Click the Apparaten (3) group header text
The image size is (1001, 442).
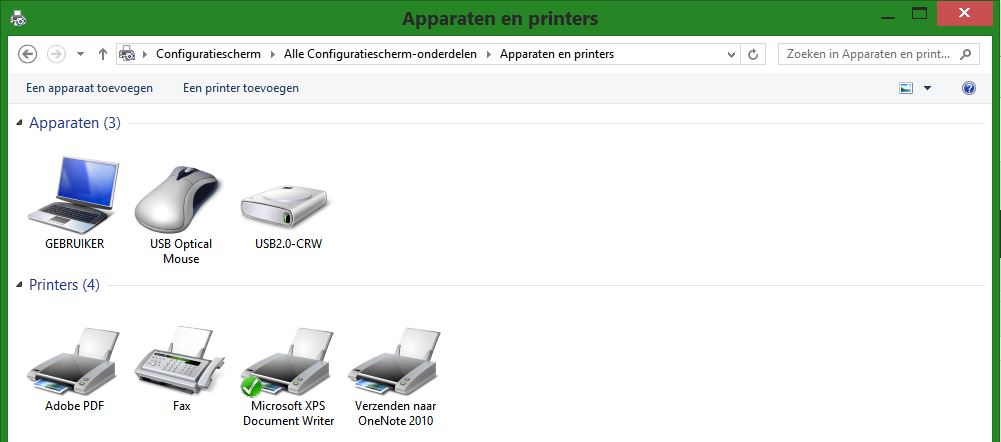75,123
